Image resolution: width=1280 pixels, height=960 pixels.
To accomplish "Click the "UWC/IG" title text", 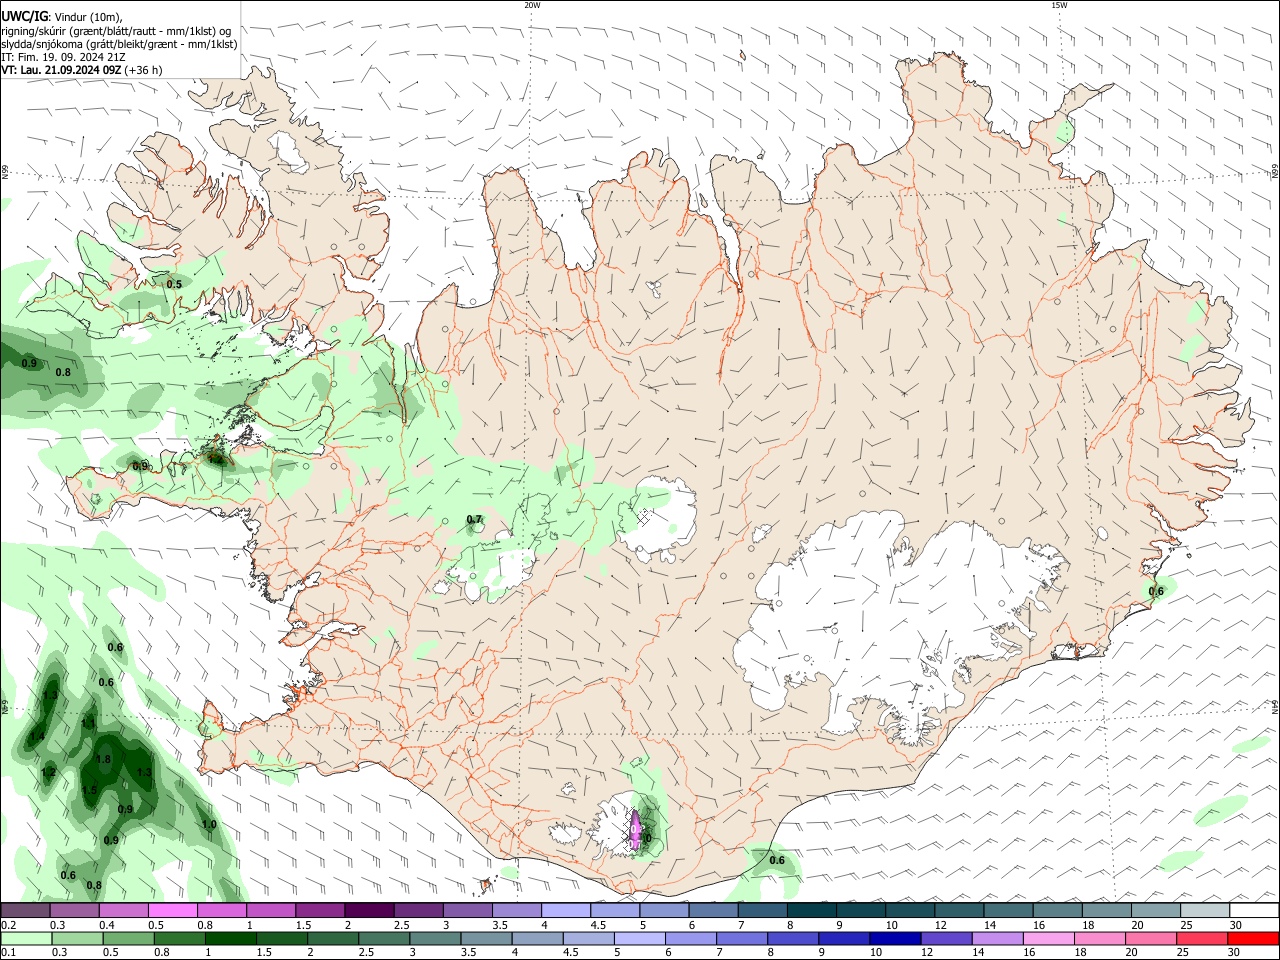I will click(x=23, y=16).
